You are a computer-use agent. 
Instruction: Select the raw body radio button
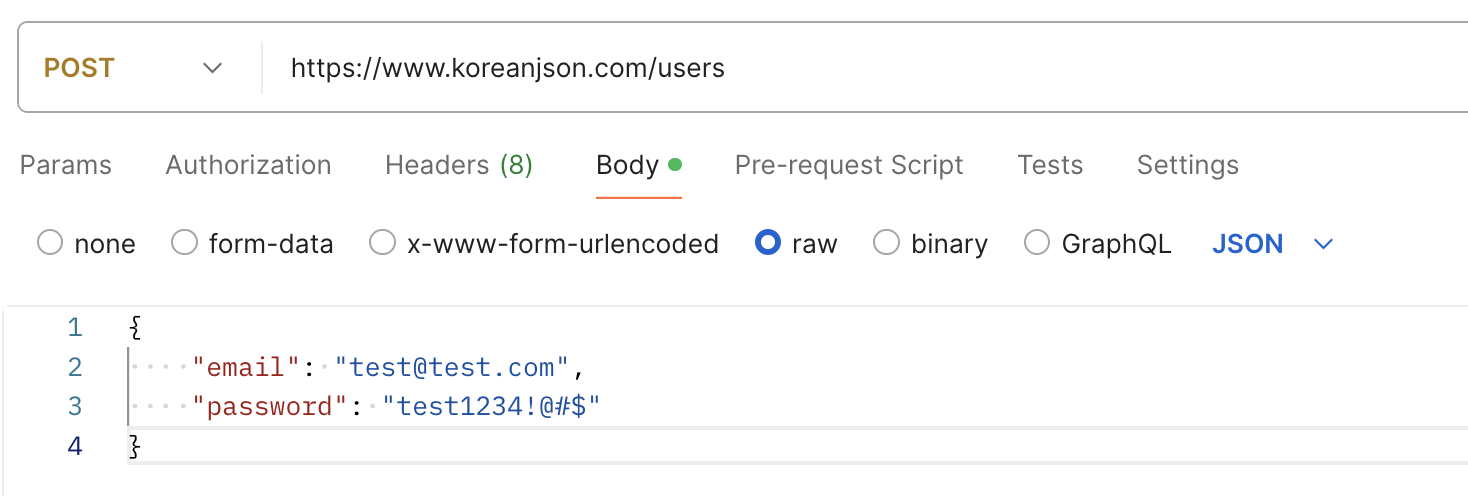tap(768, 243)
